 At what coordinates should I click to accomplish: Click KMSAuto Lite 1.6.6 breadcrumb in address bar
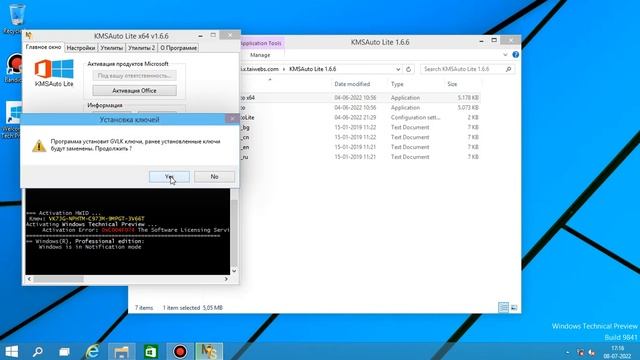point(313,69)
